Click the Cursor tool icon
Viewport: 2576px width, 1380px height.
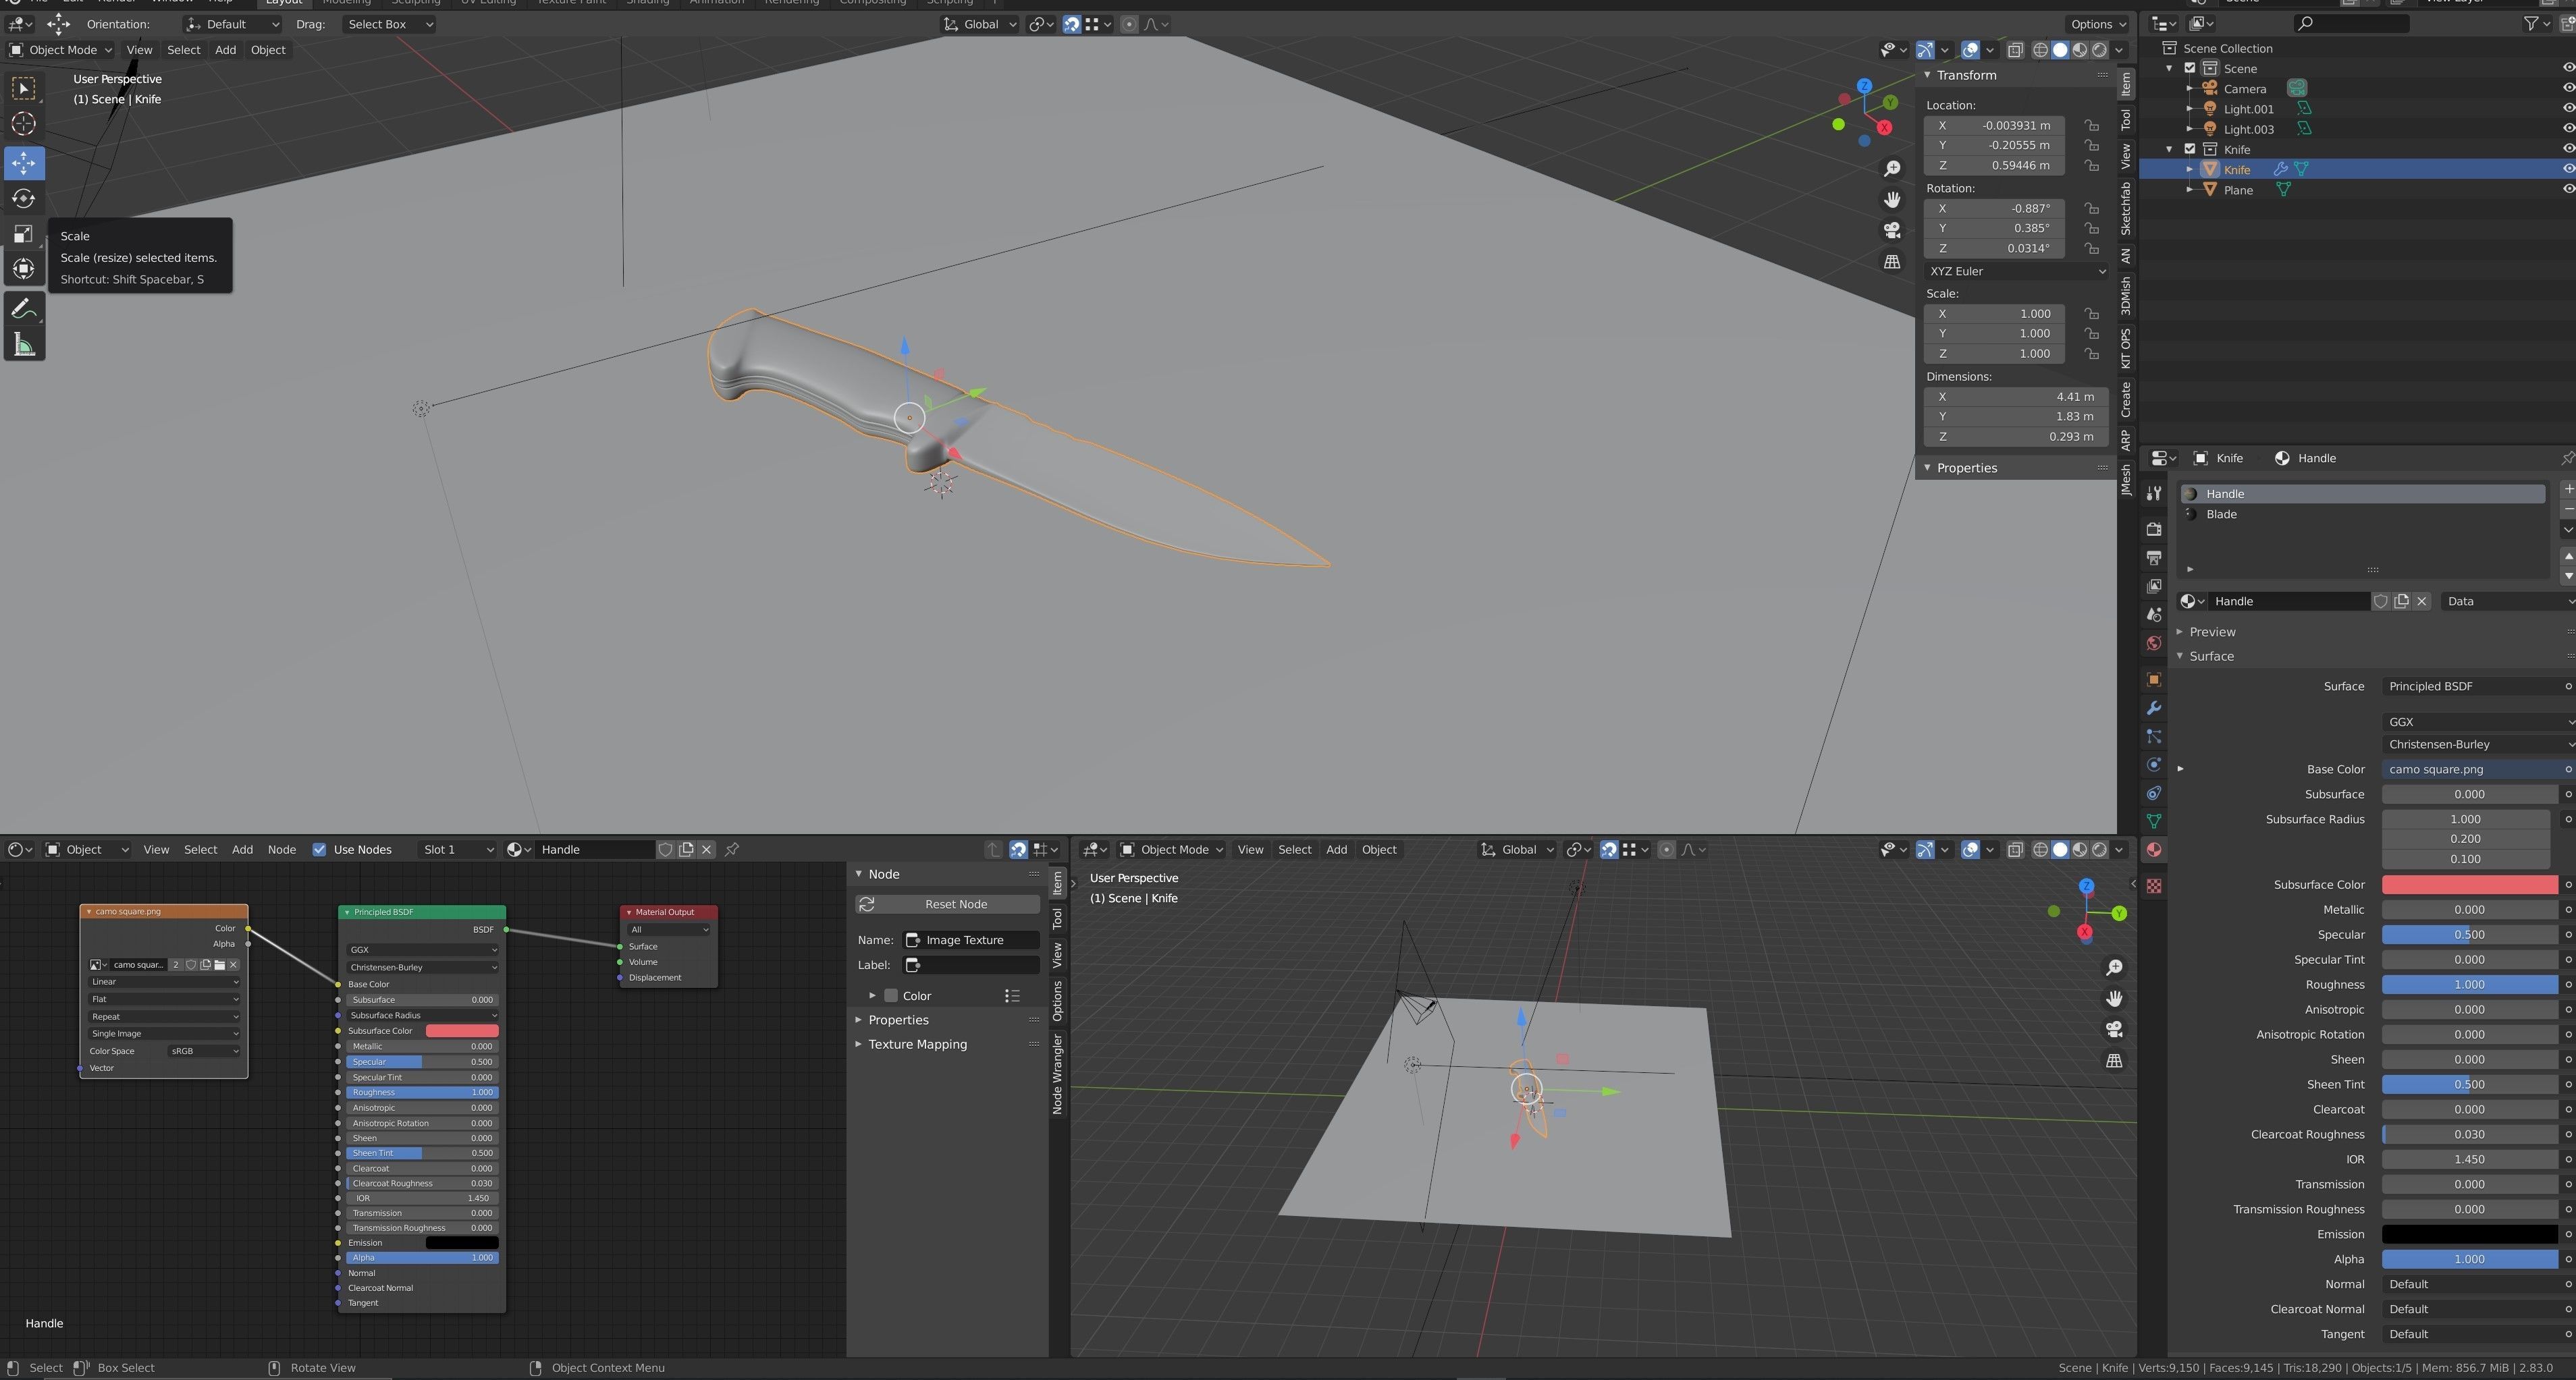click(x=23, y=124)
